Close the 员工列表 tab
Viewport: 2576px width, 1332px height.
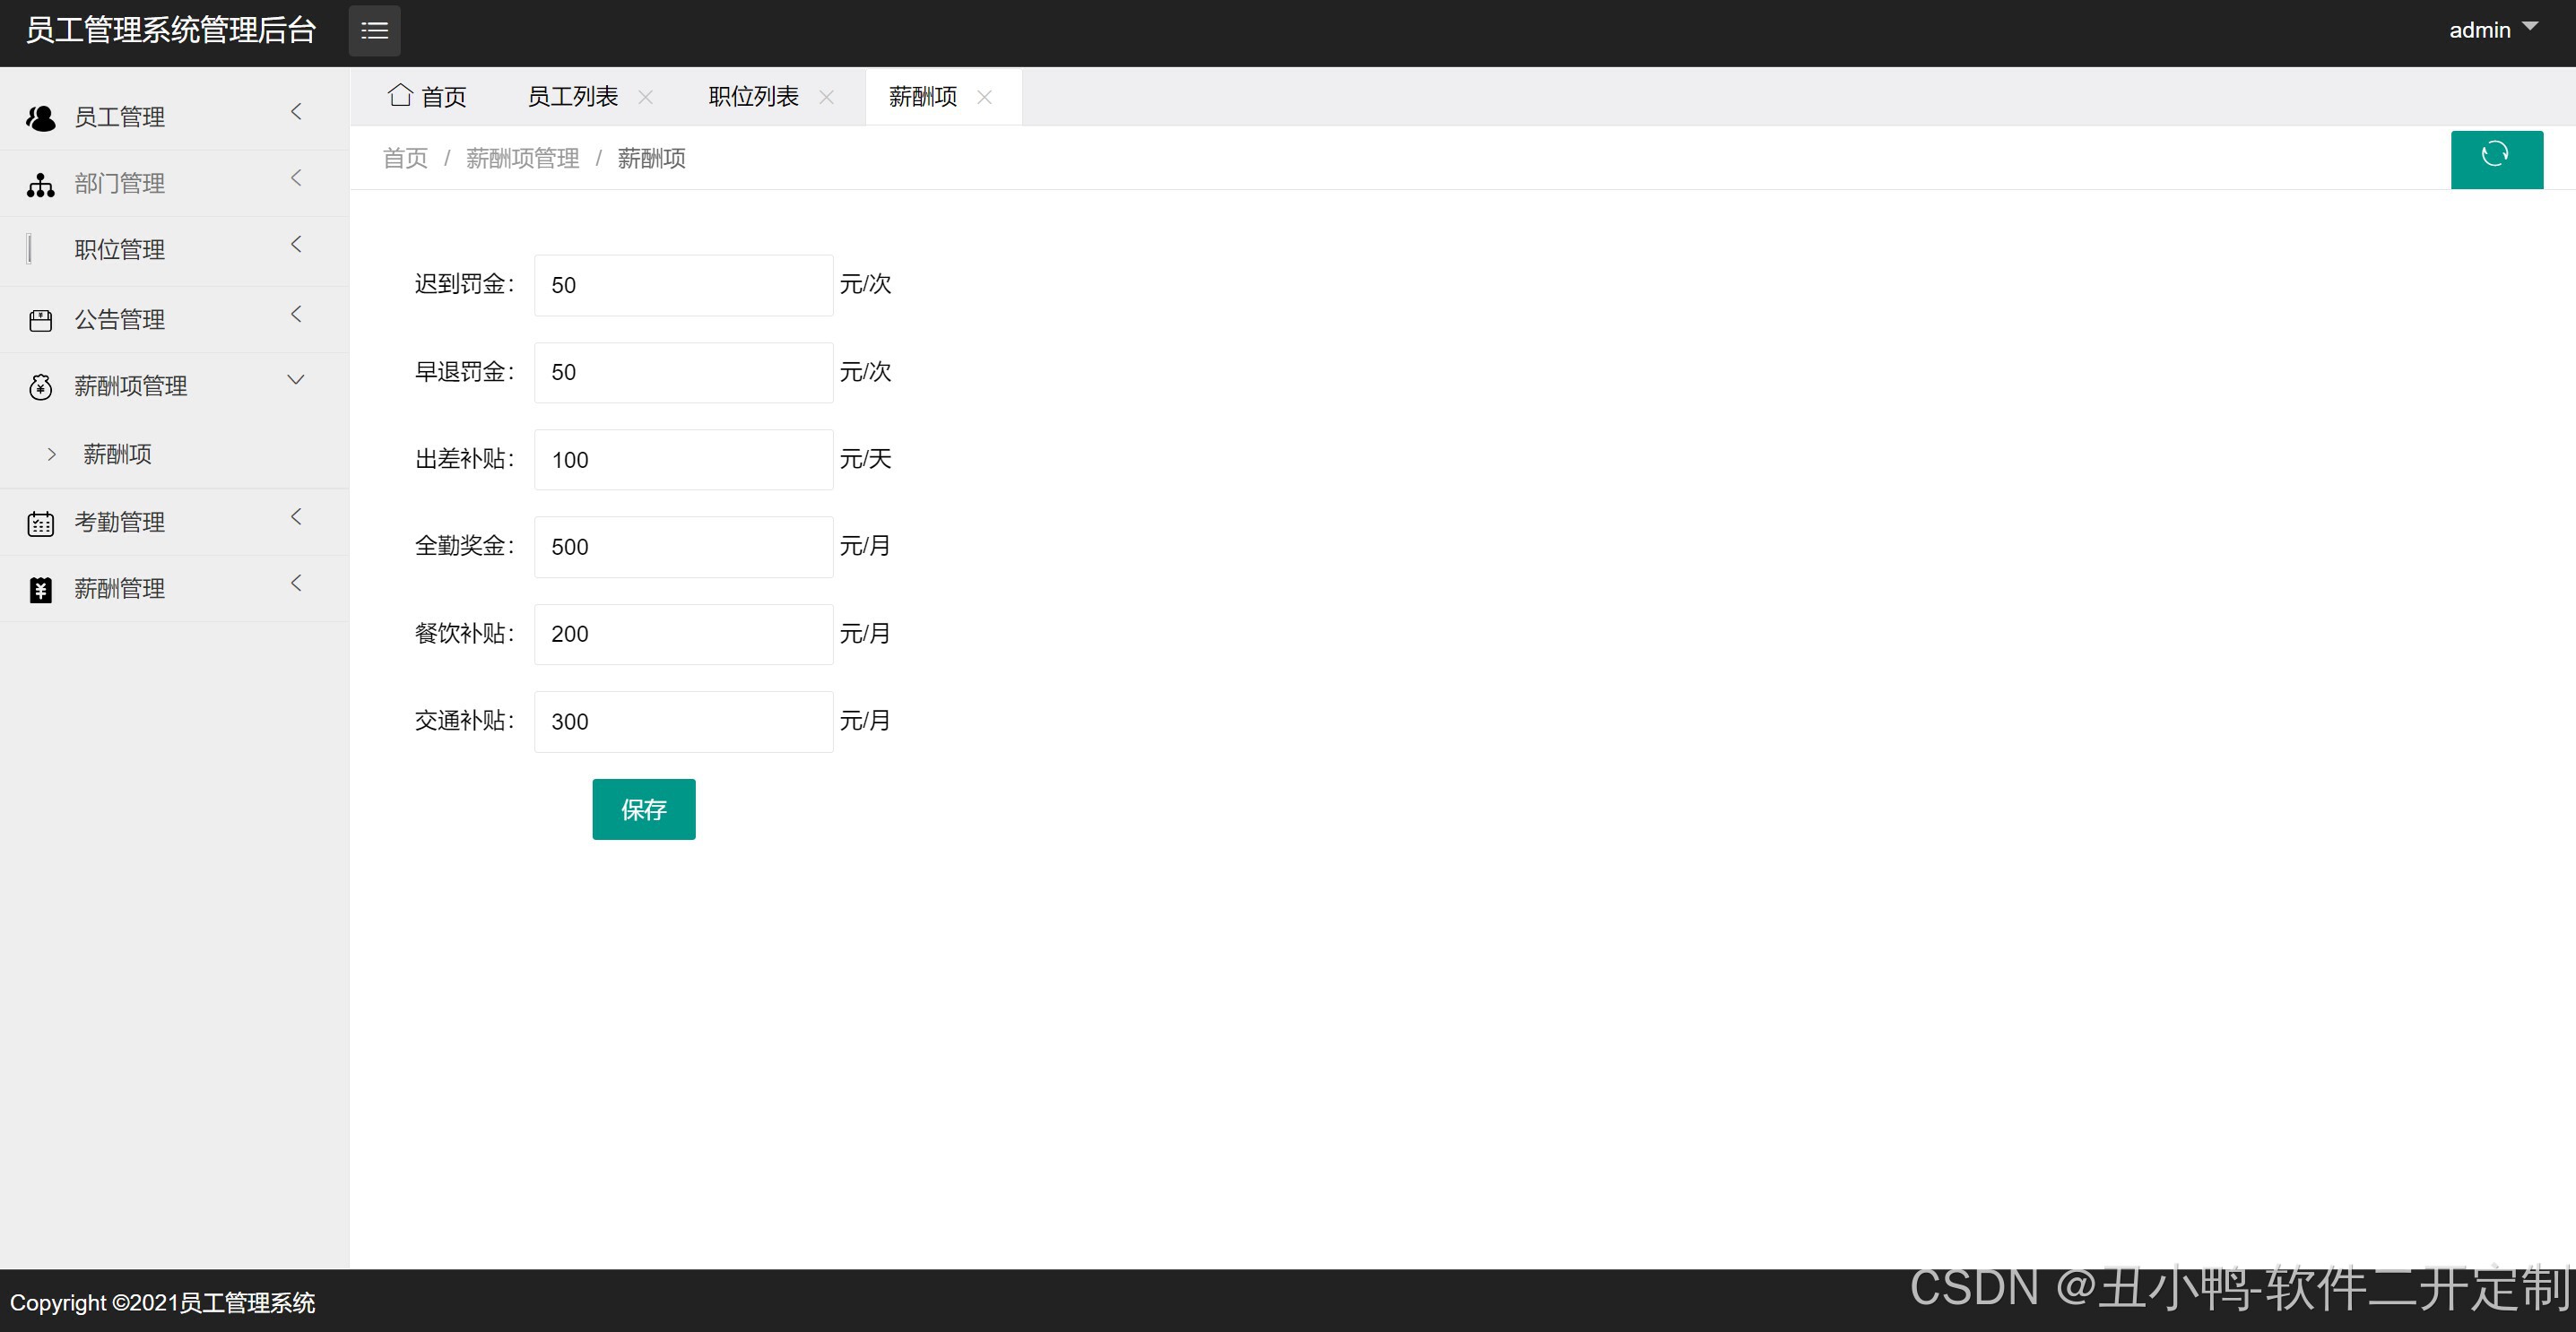(x=646, y=97)
